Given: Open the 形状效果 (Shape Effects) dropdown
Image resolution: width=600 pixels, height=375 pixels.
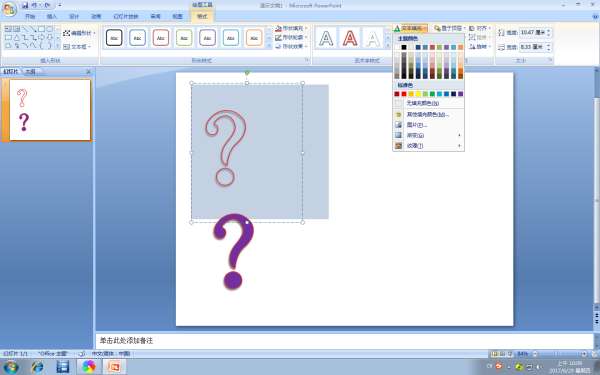Looking at the screenshot, I should click(291, 47).
